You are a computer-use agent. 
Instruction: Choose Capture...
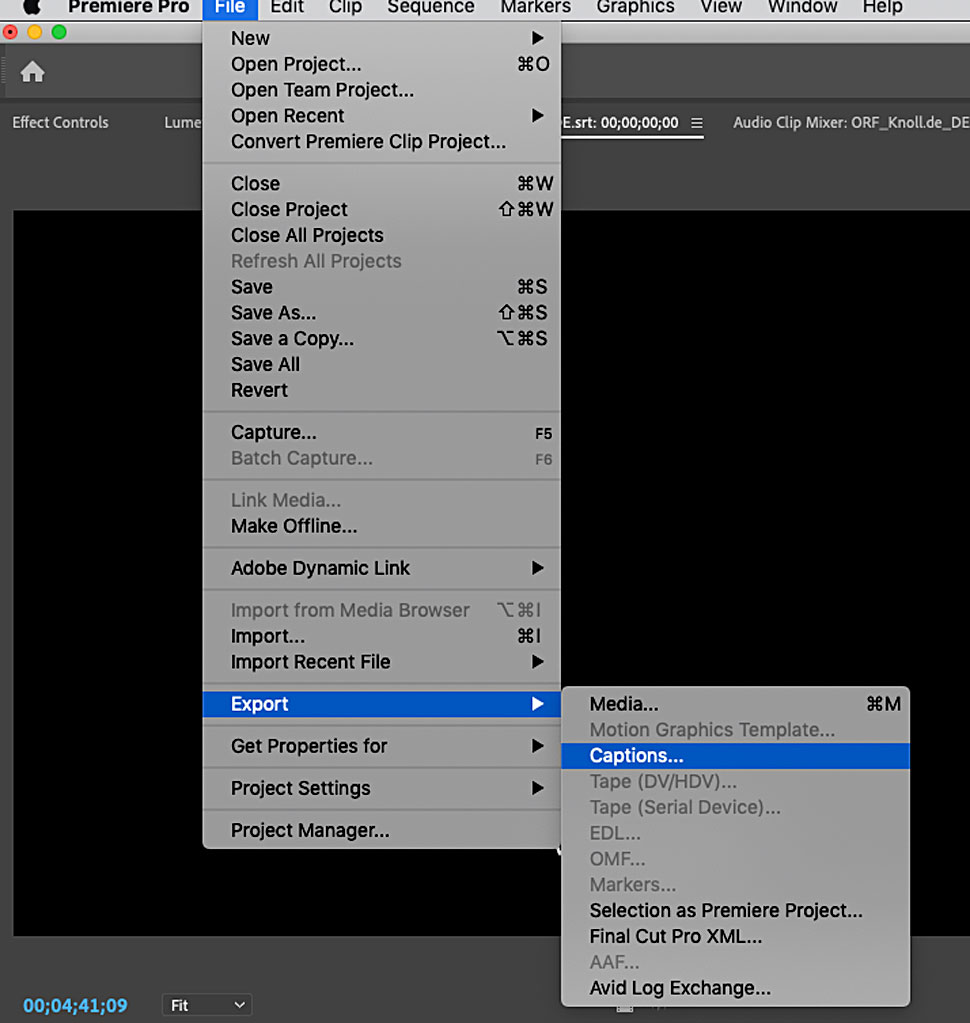tap(382, 433)
